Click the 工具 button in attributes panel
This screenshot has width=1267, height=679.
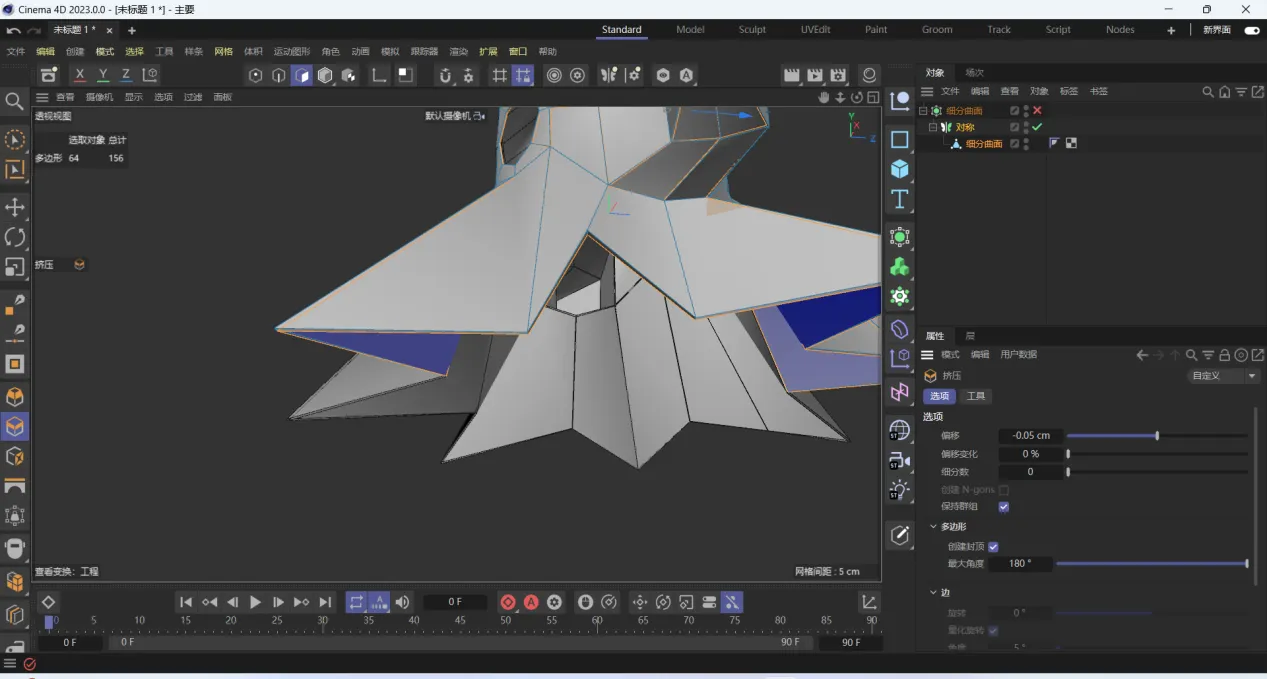tap(976, 396)
